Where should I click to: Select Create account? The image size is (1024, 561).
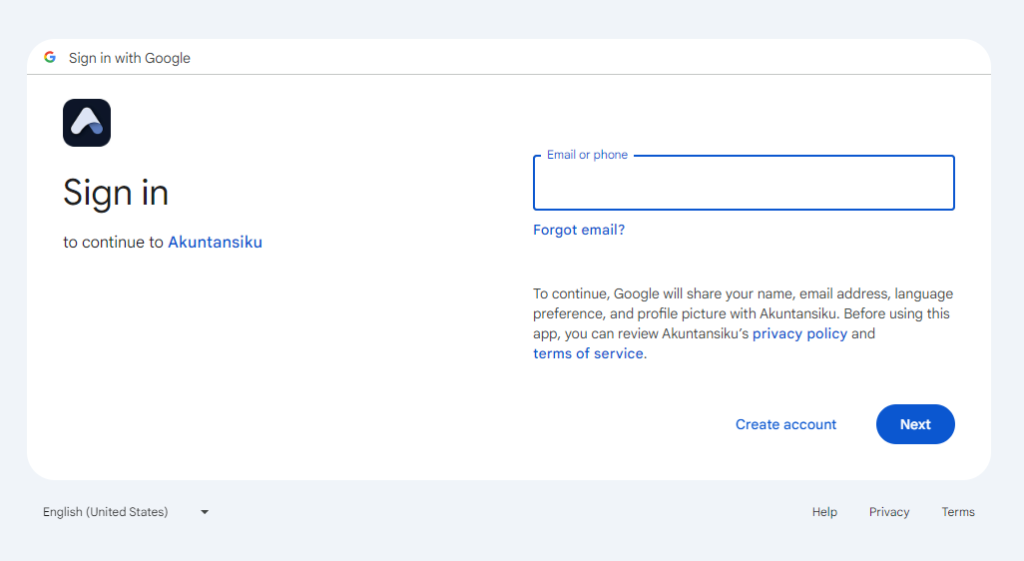[x=786, y=425]
